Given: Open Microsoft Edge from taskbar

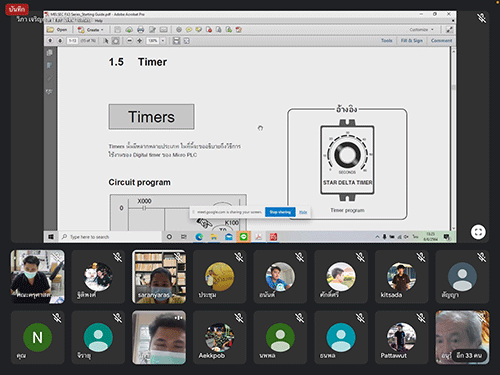Looking at the screenshot, I should (199, 237).
